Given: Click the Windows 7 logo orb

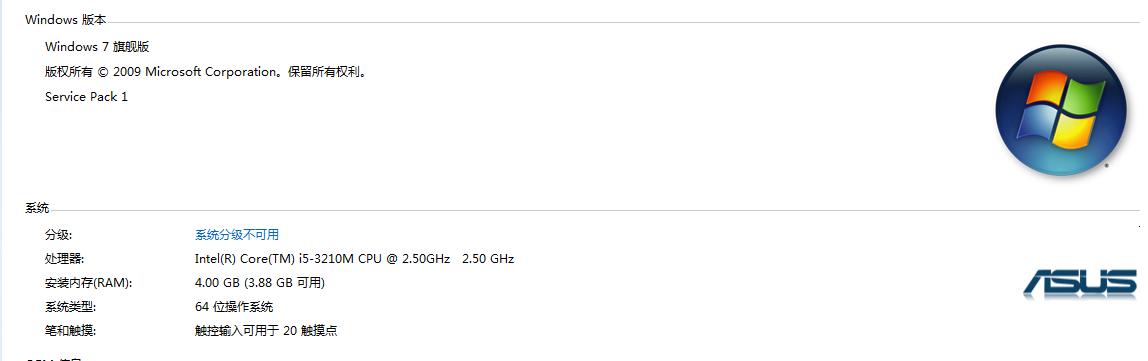Looking at the screenshot, I should (x=1060, y=111).
